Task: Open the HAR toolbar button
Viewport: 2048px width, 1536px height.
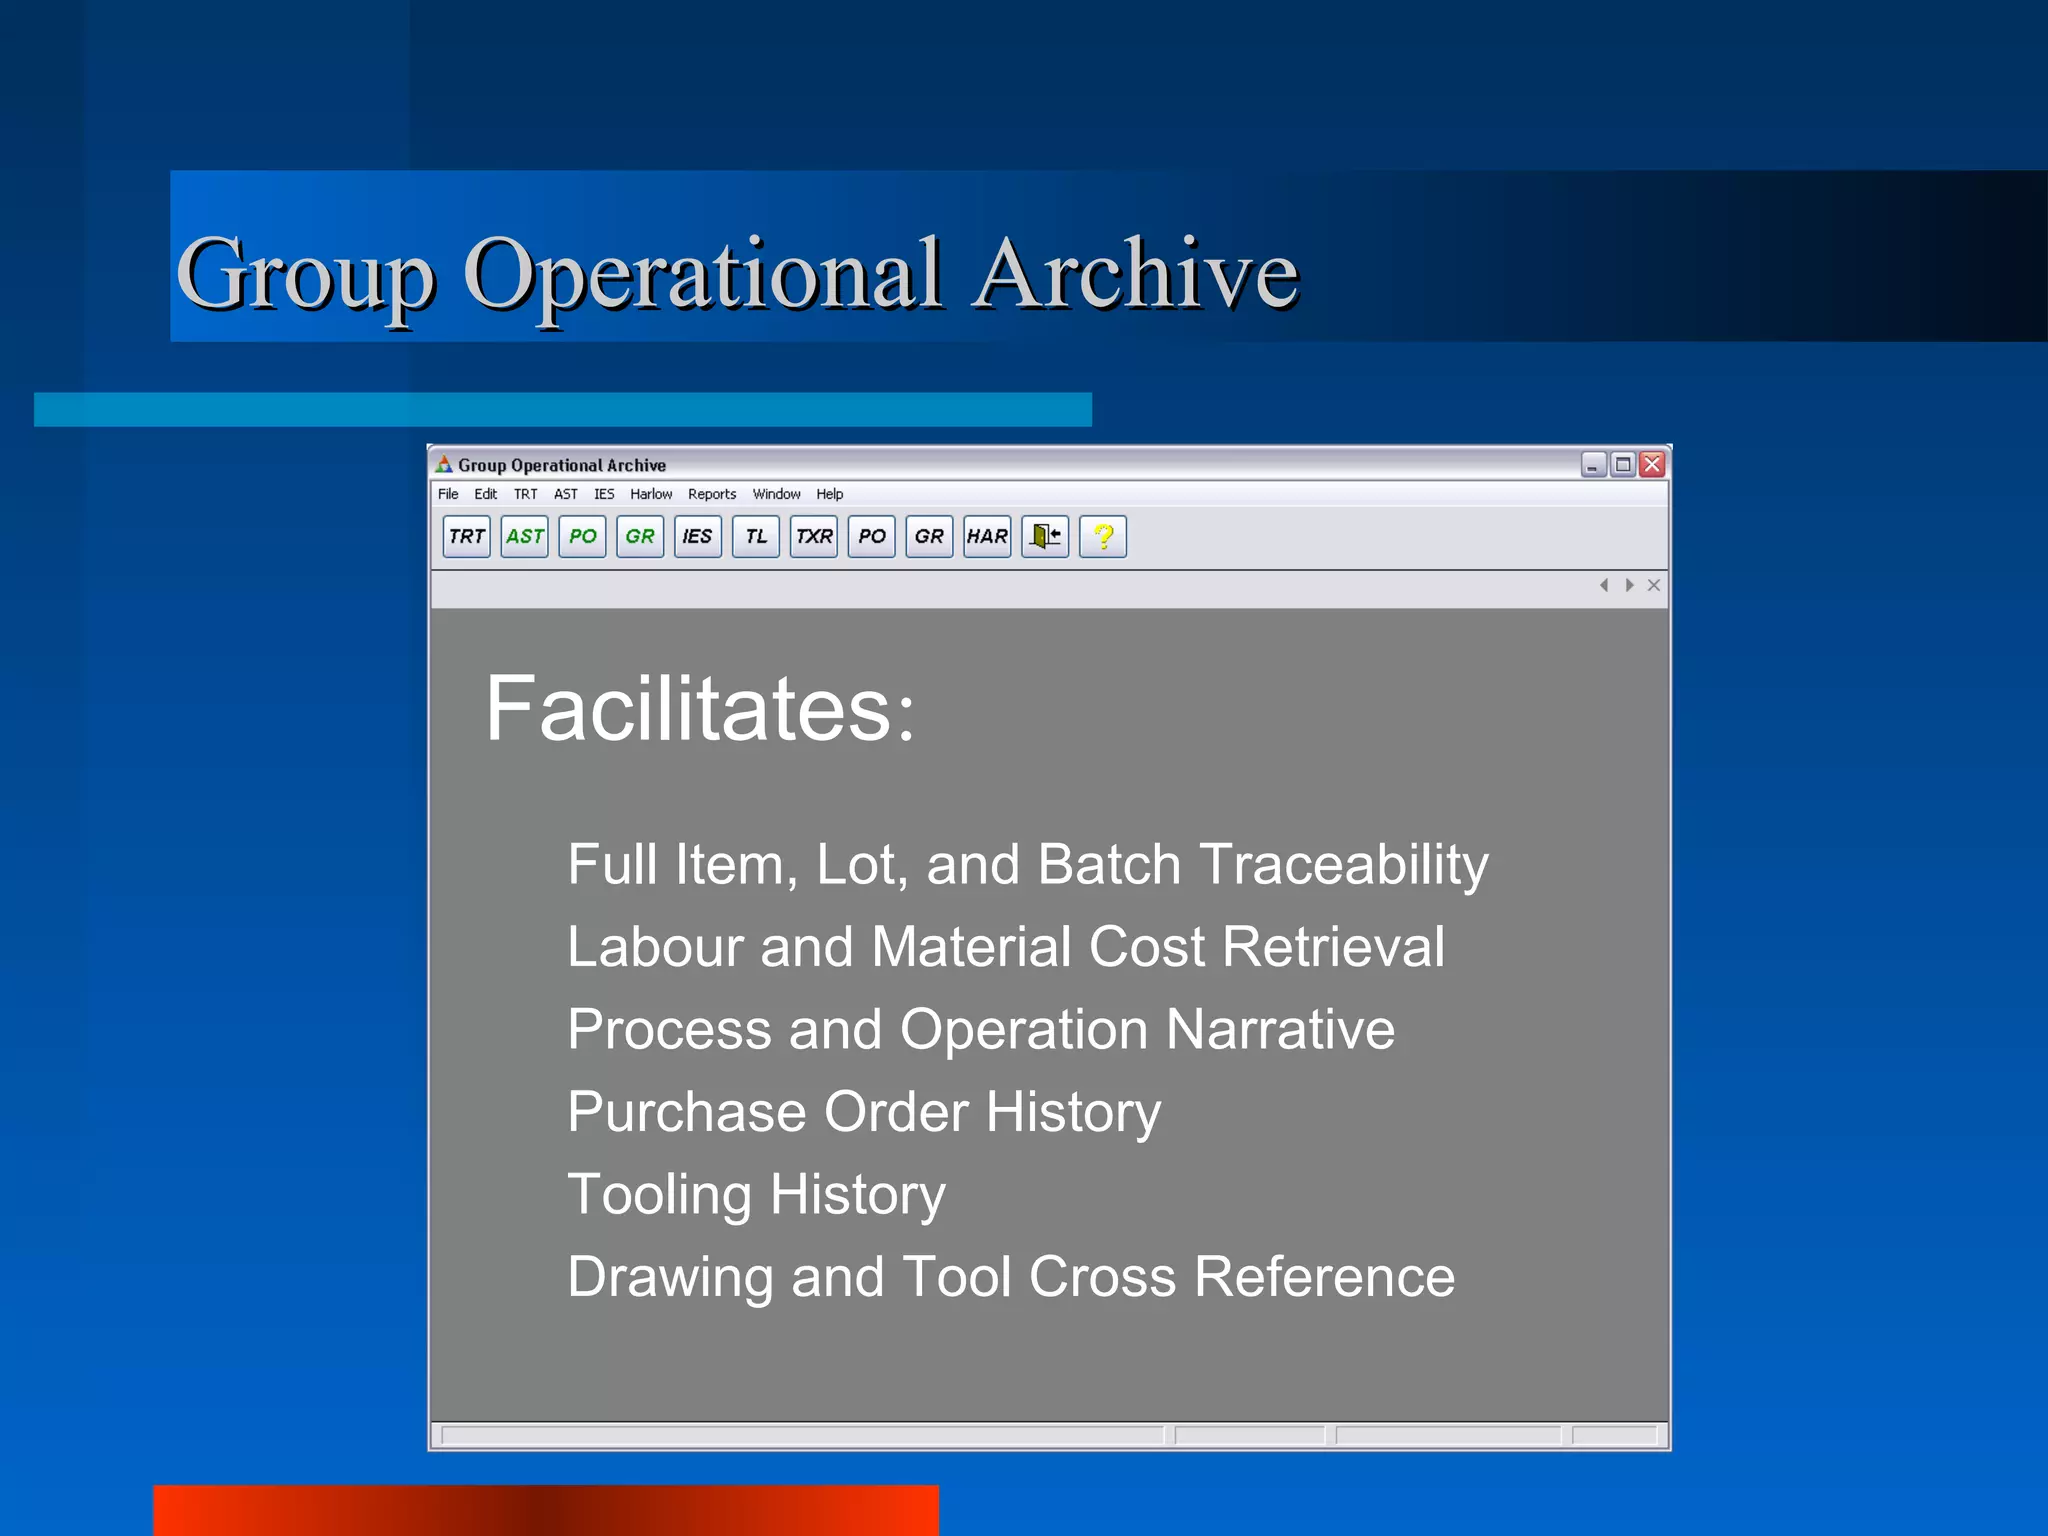Action: point(987,536)
